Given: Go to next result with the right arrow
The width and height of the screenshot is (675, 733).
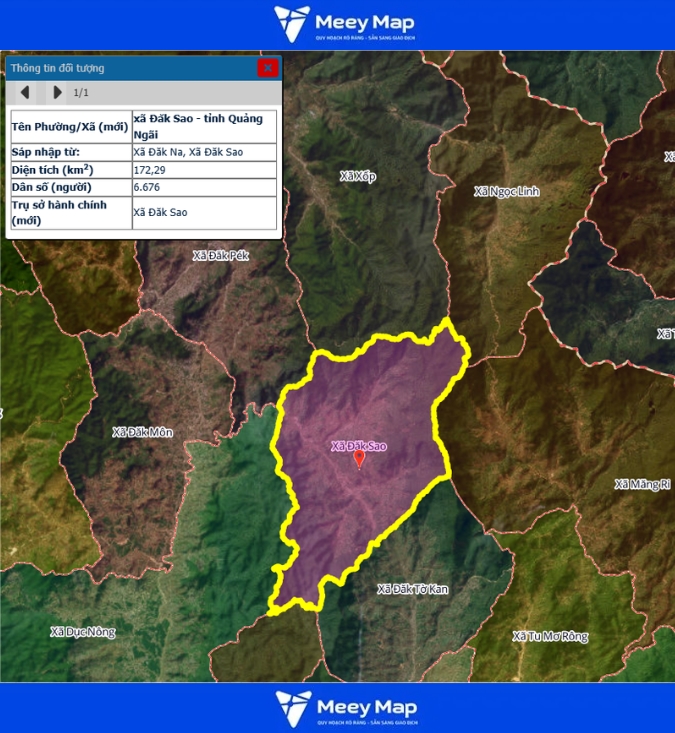Looking at the screenshot, I should [x=57, y=93].
